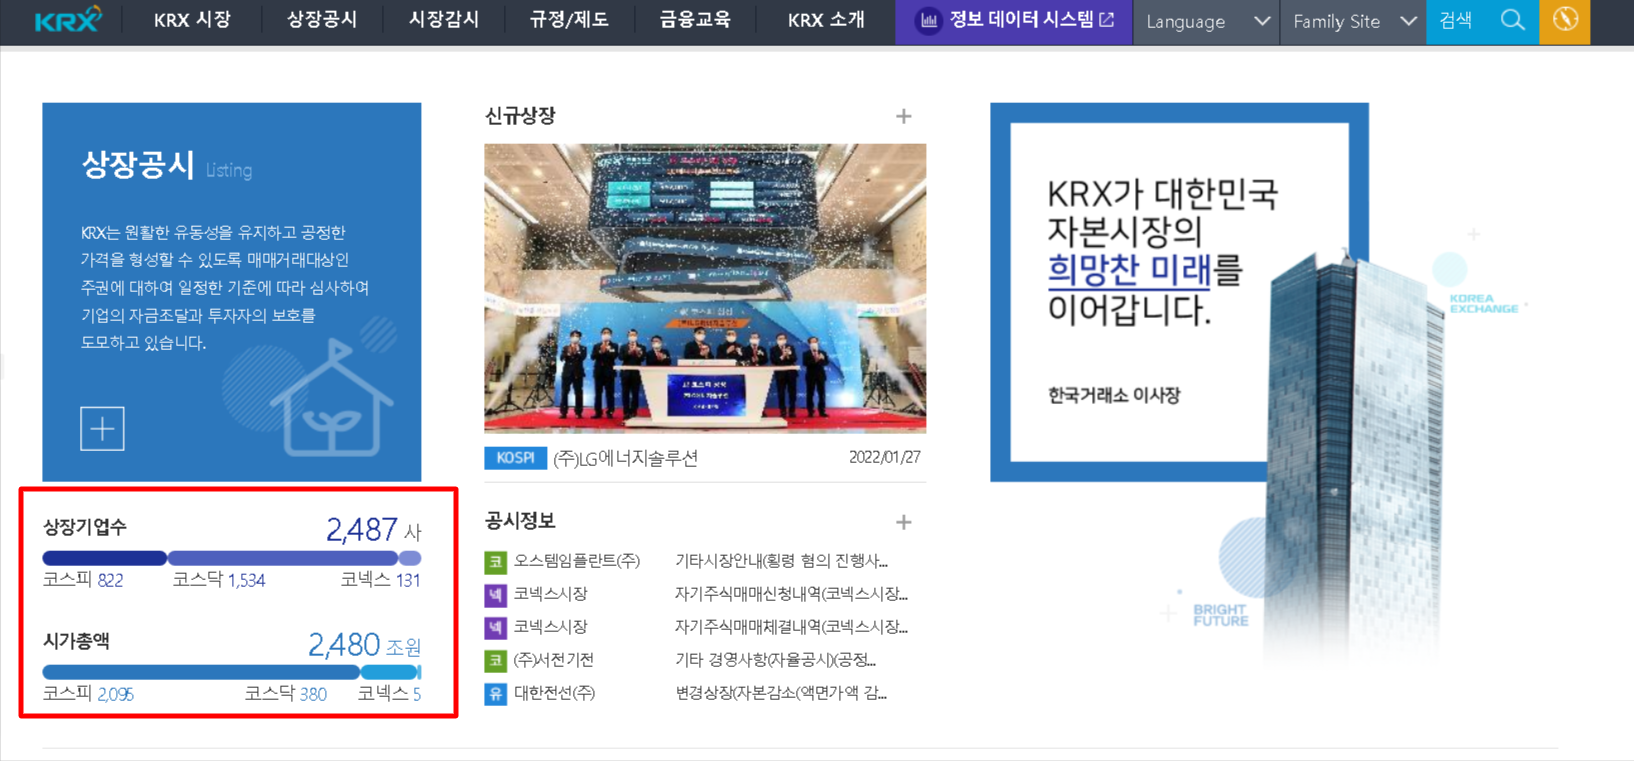Viewport: 1634px width, 761px height.
Task: Expand the Language dropdown
Action: click(1207, 21)
